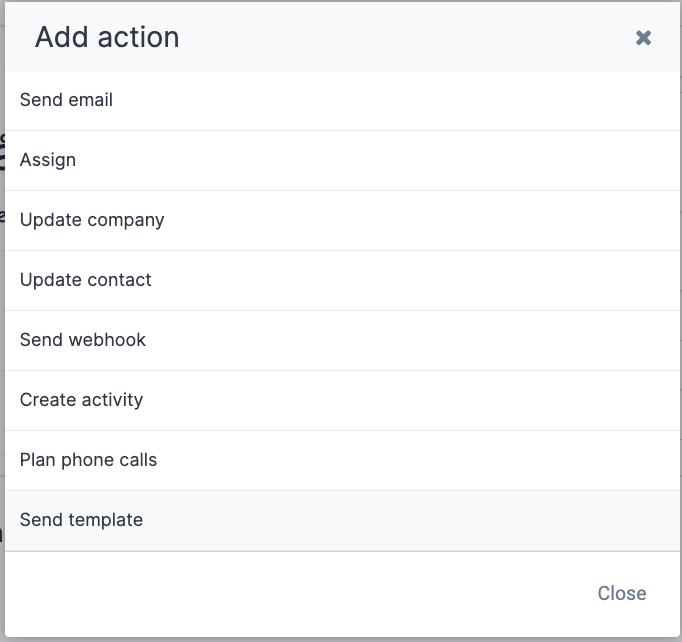Select the Send template action
This screenshot has width=682, height=642.
[342, 521]
